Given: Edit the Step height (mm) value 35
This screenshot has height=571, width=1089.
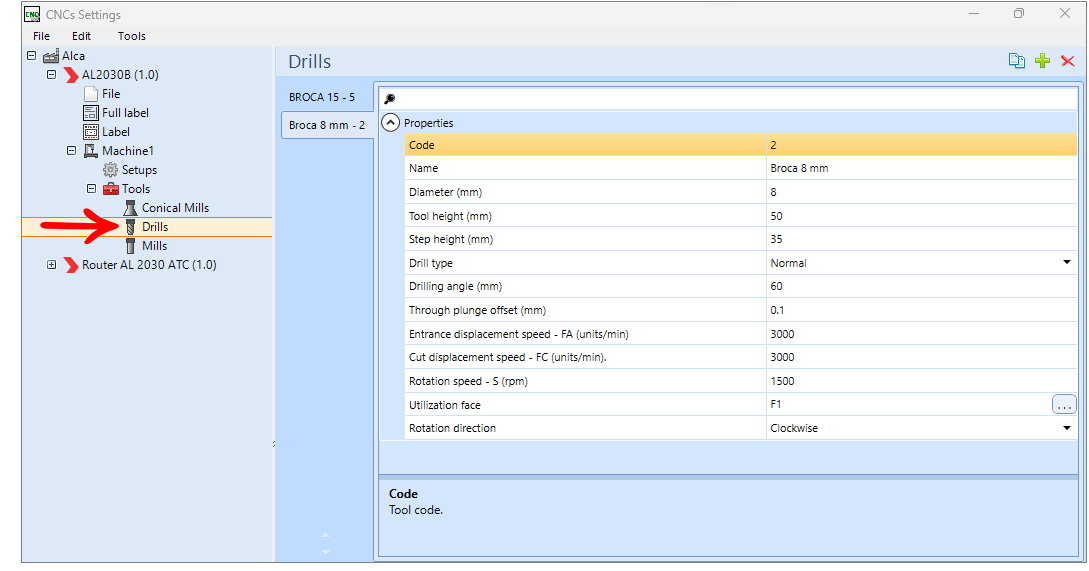Looking at the screenshot, I should coord(922,239).
